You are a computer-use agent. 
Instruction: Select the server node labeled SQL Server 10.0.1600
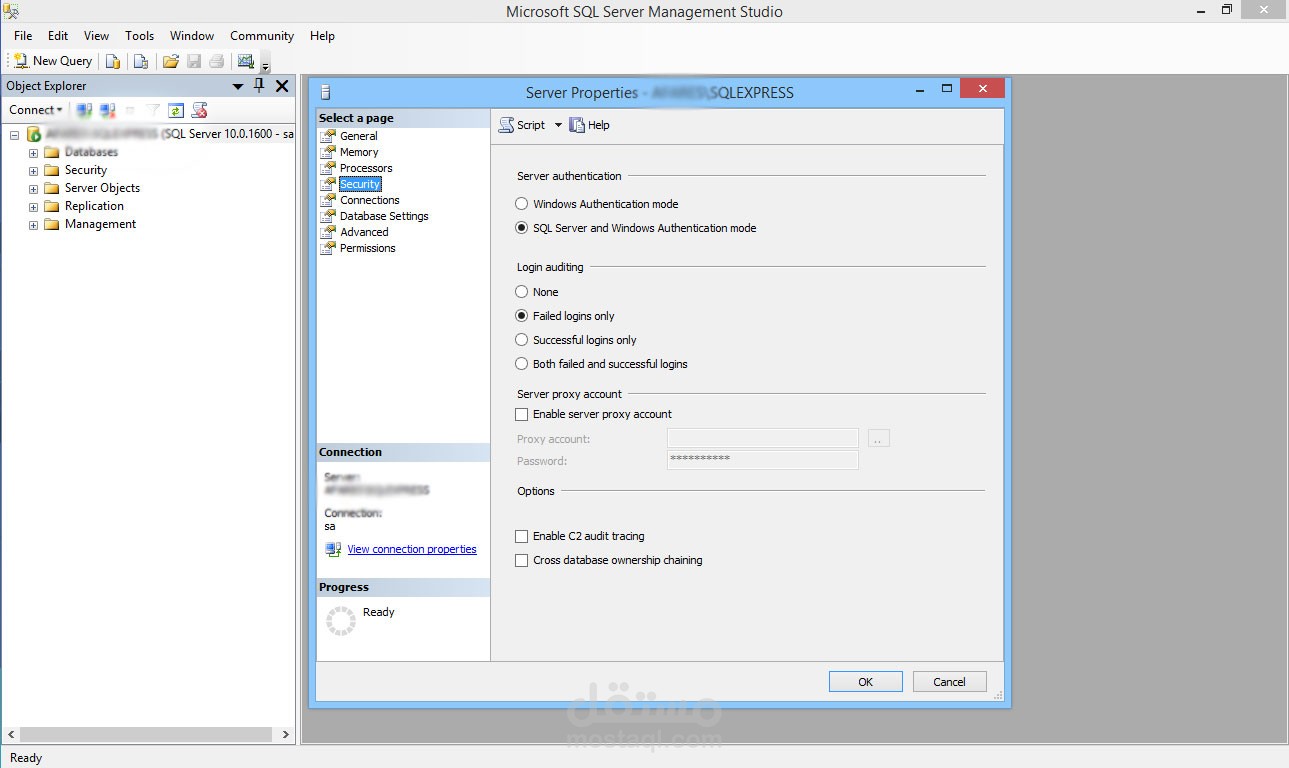pos(169,134)
